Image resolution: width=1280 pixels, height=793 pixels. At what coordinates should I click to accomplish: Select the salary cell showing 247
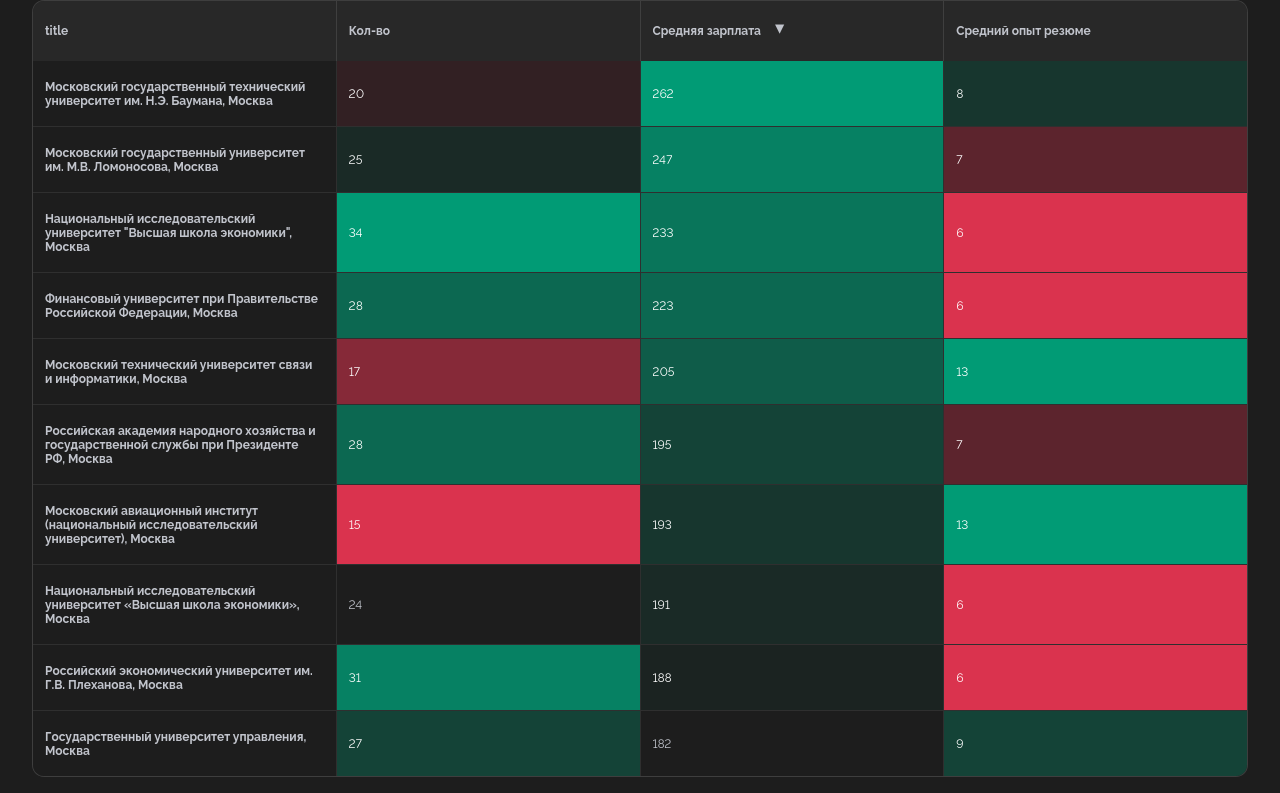791,160
